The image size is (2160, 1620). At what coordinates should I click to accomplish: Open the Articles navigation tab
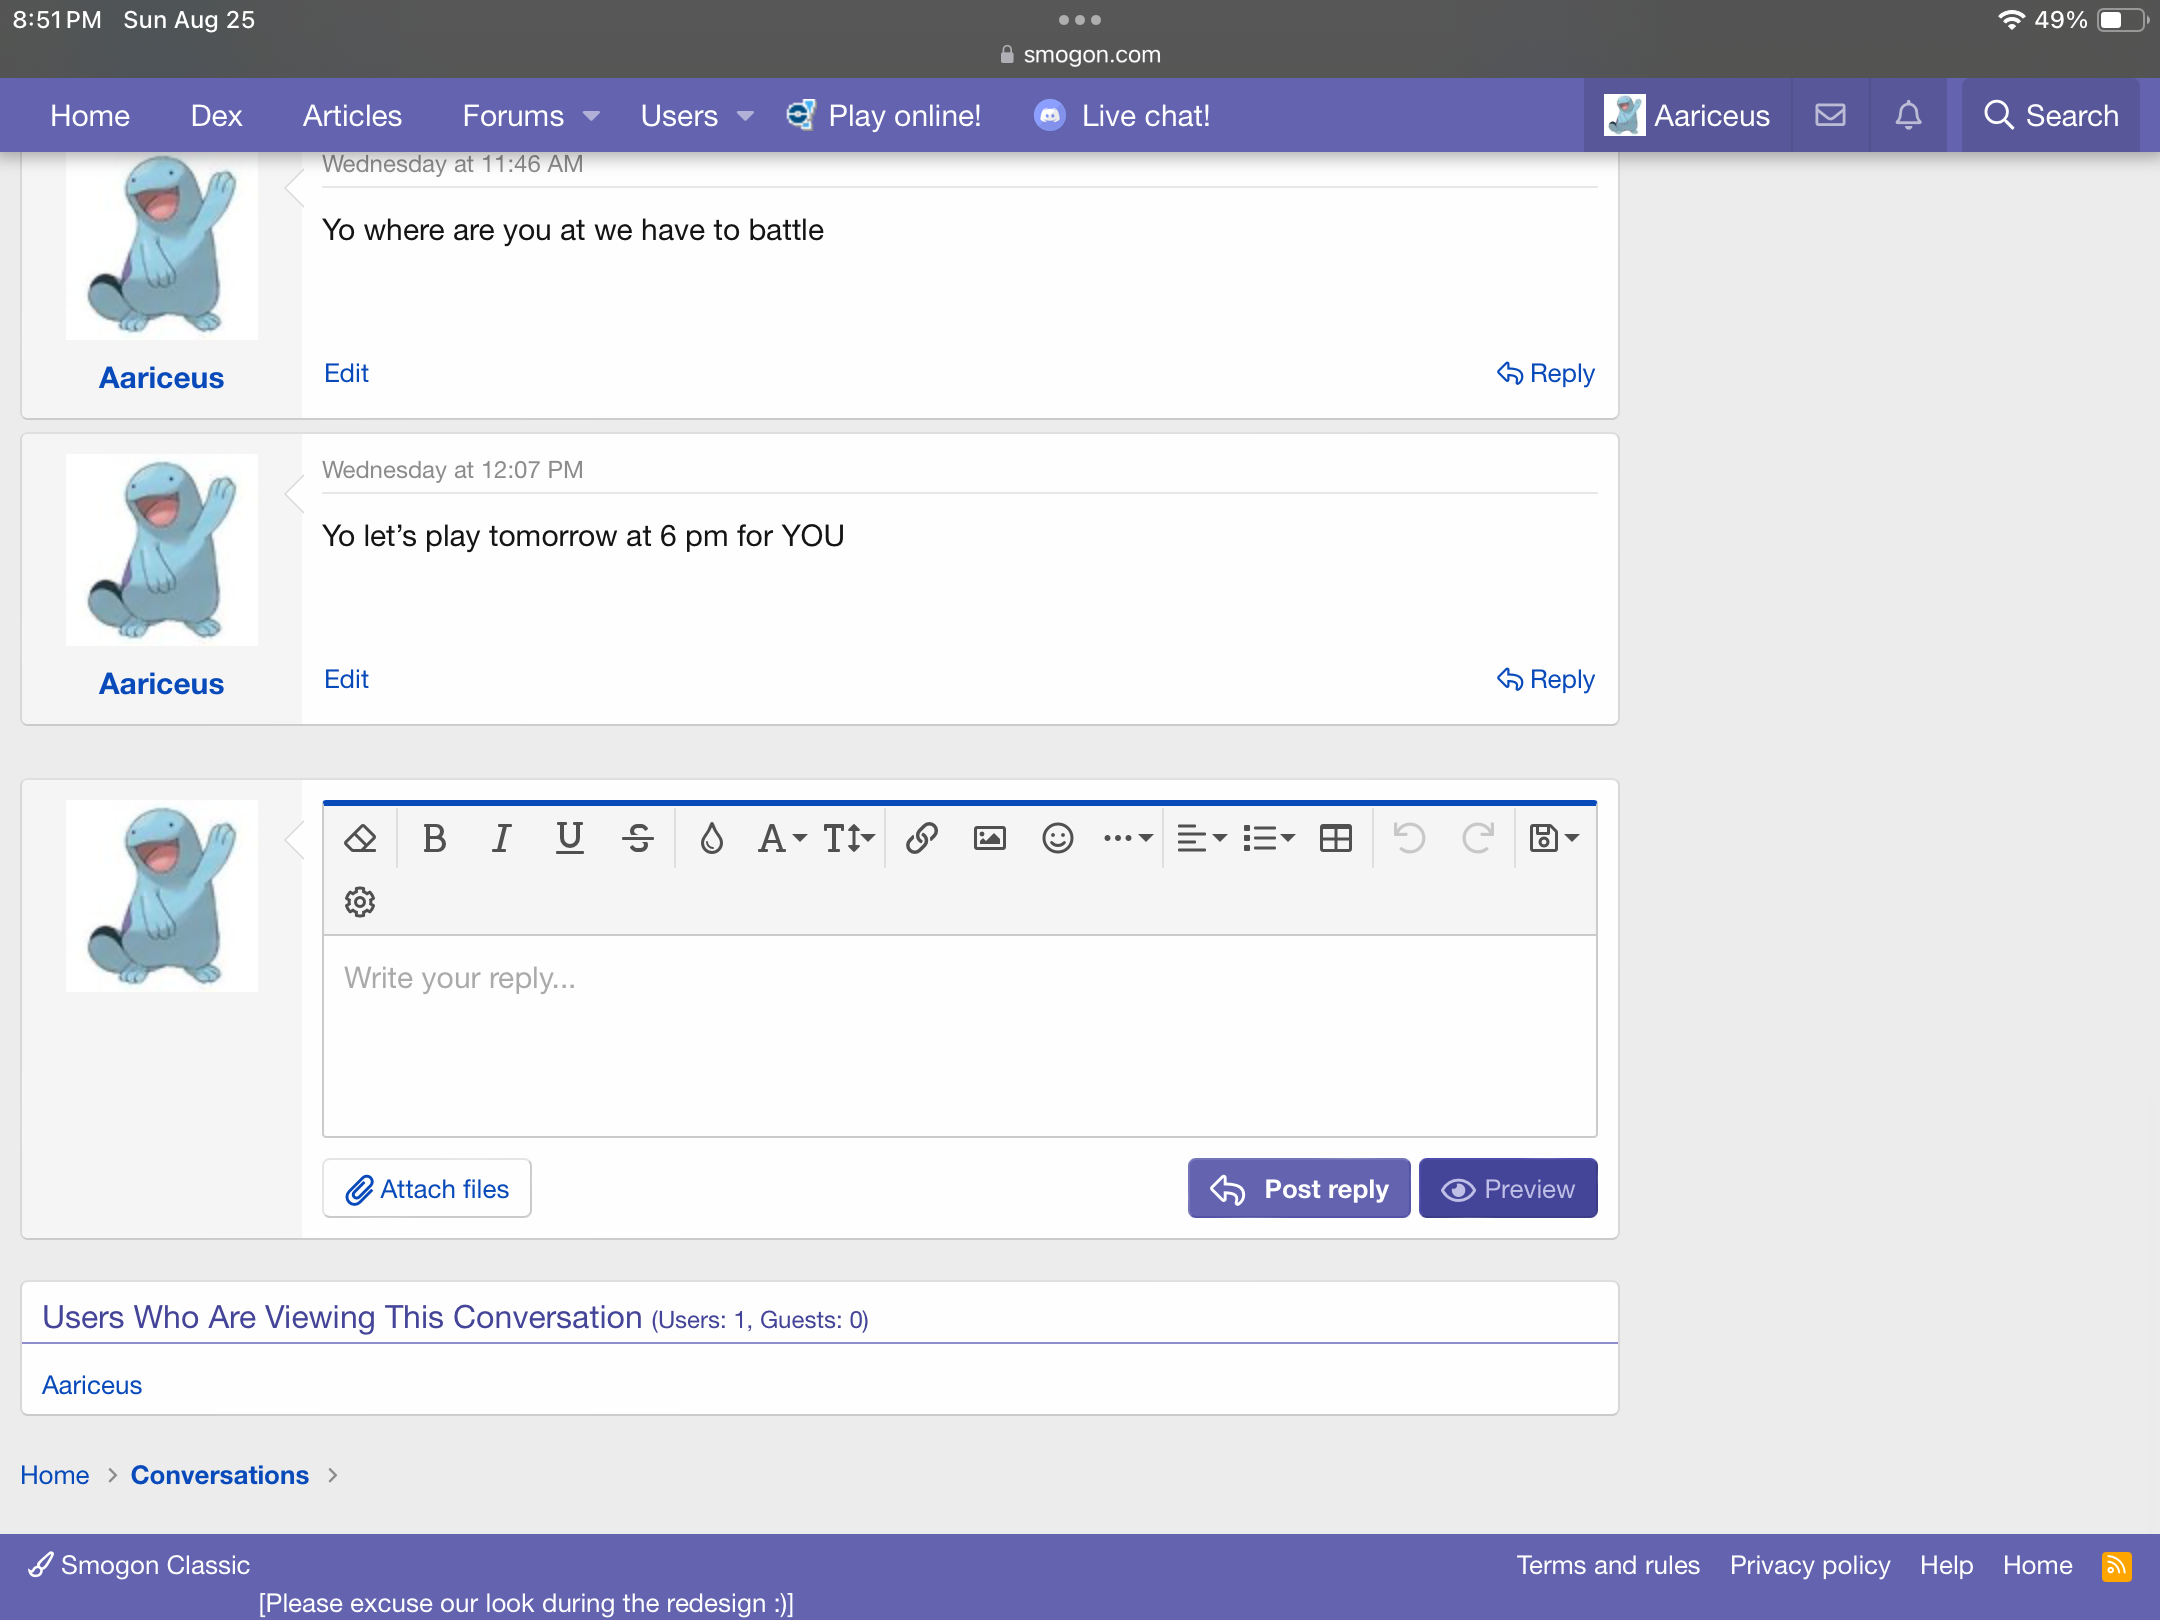point(352,116)
